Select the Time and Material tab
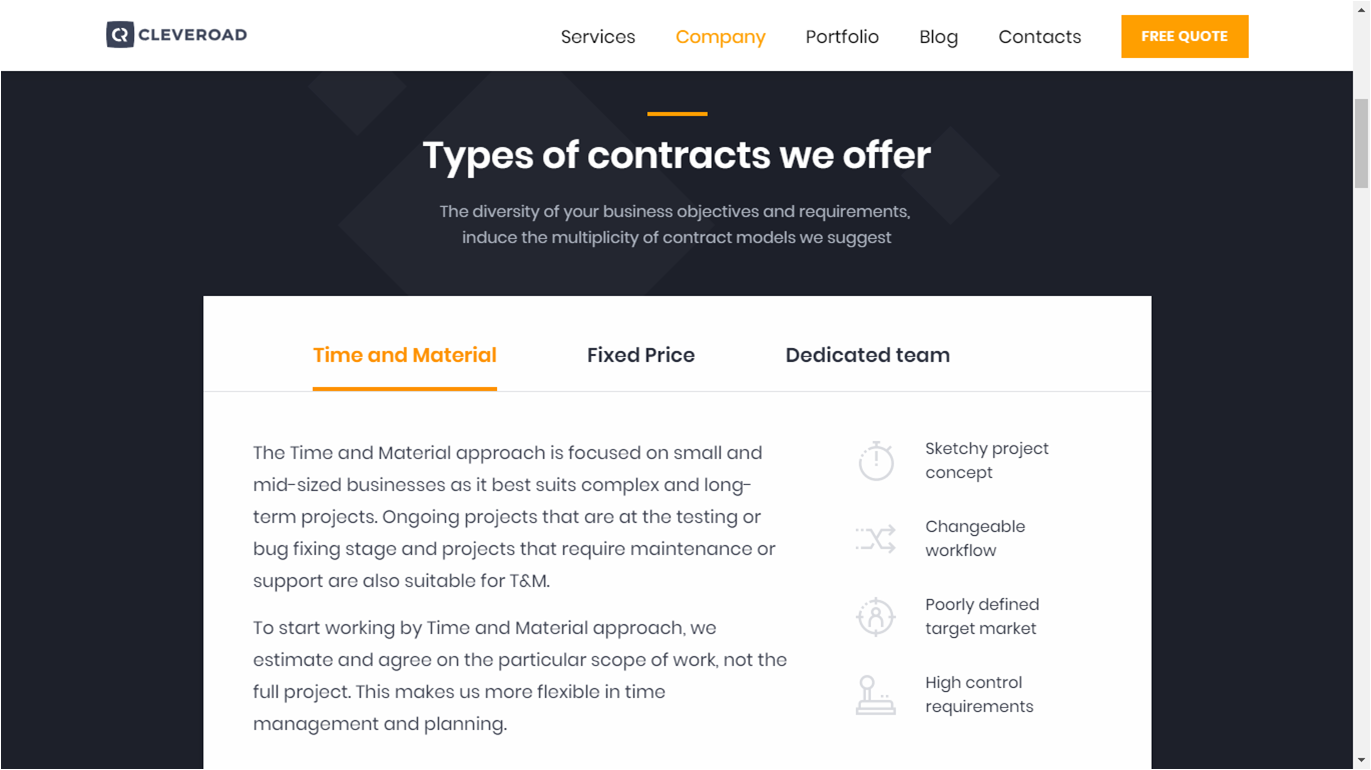Image resolution: width=1371 pixels, height=770 pixels. click(x=405, y=355)
